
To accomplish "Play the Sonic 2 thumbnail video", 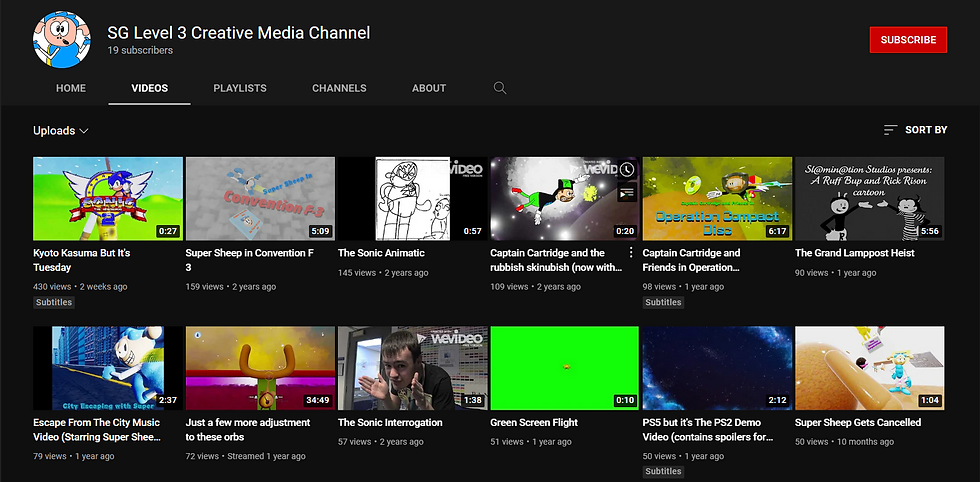I will coord(108,199).
